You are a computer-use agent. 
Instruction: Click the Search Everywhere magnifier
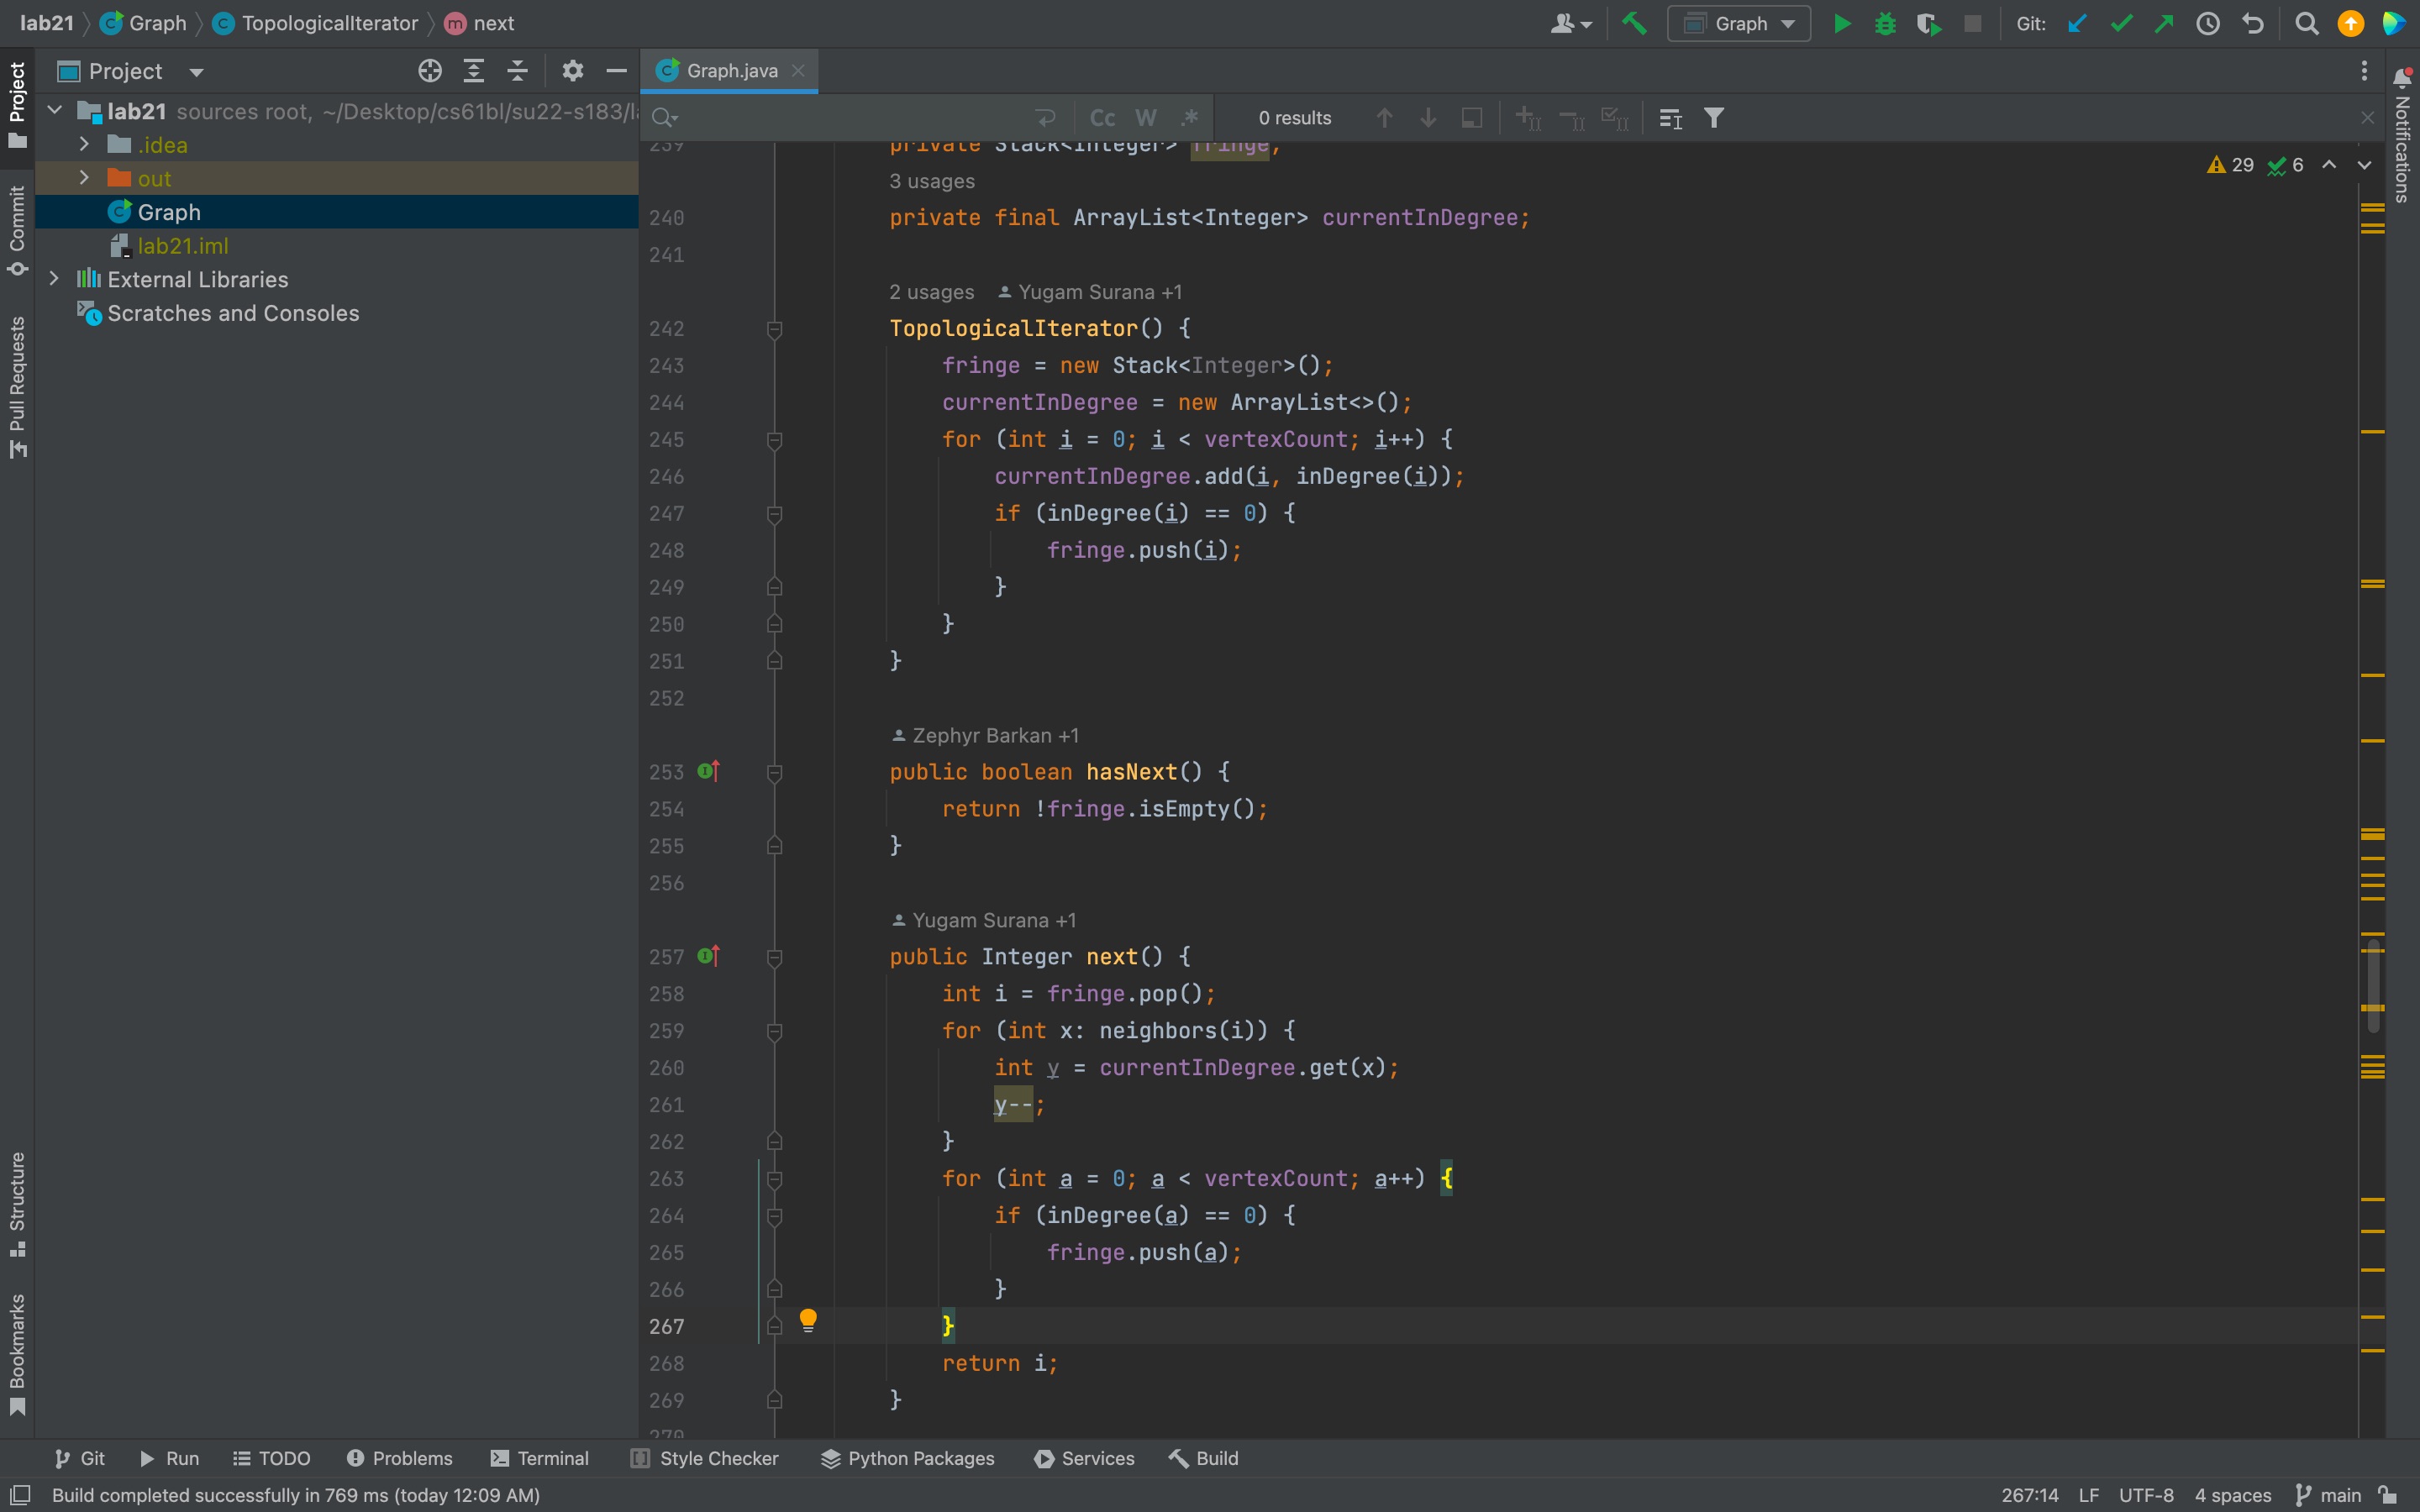coord(2306,23)
